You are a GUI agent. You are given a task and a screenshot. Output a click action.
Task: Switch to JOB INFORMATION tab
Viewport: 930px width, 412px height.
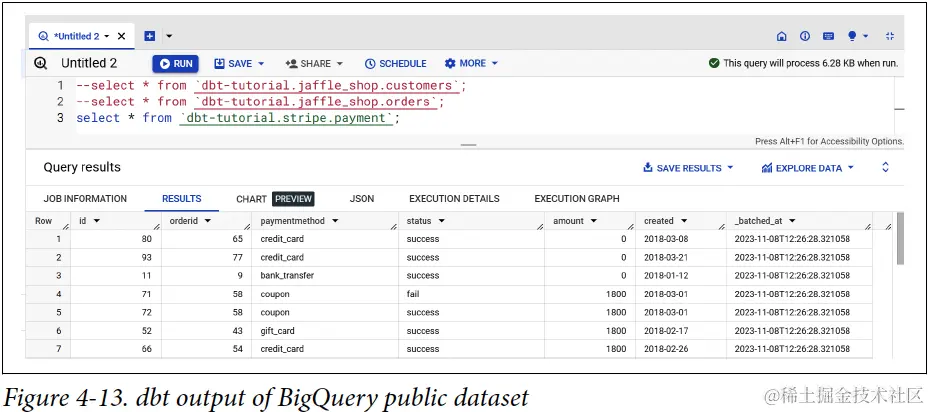(85, 199)
